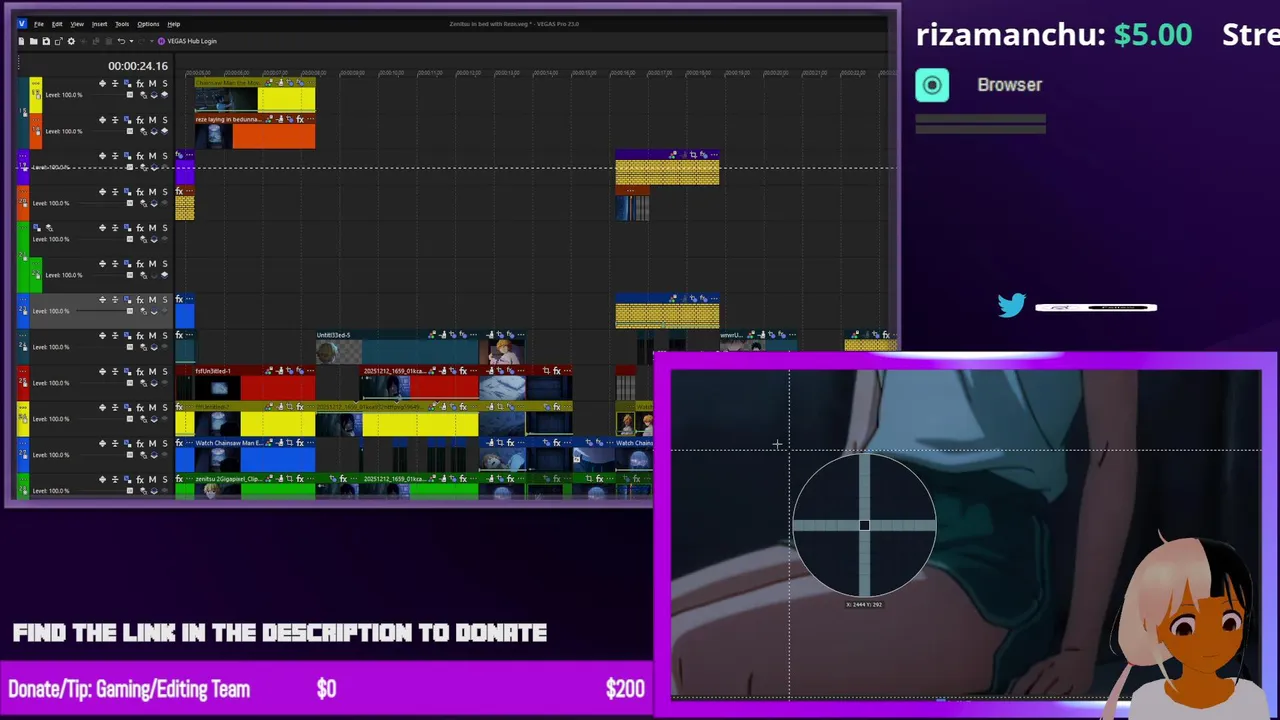Open the Tools menu
This screenshot has width=1280, height=720.
coord(122,24)
